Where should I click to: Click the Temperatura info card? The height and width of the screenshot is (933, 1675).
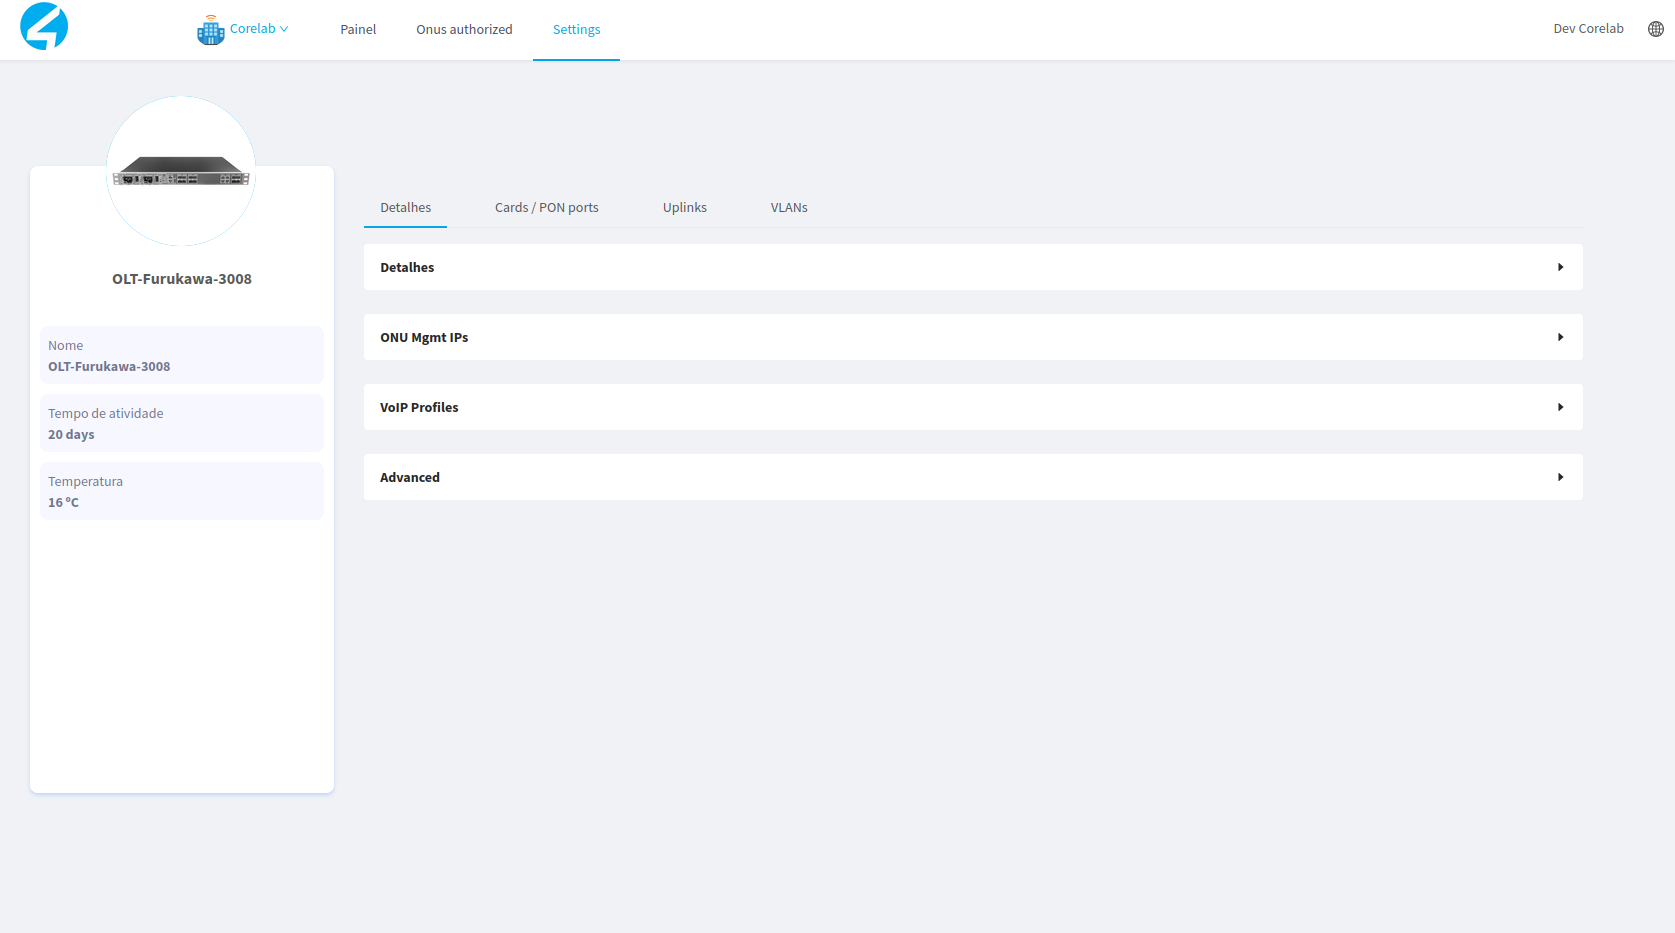pyautogui.click(x=182, y=492)
